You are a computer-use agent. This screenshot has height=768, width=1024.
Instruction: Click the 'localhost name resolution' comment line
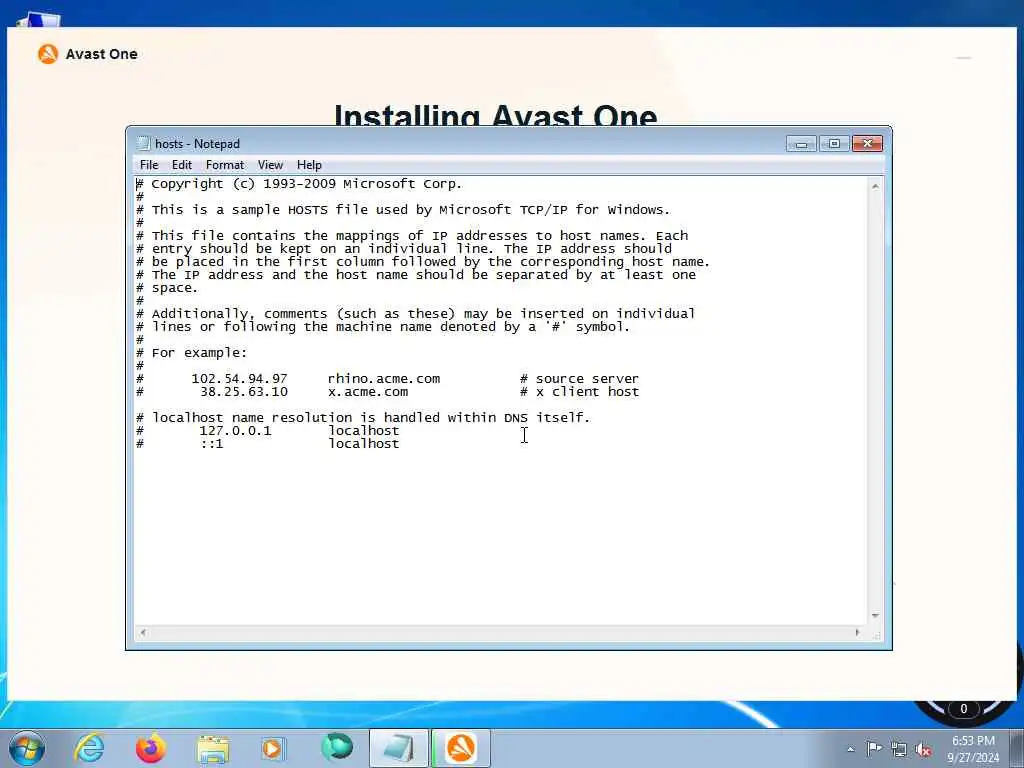pos(363,418)
